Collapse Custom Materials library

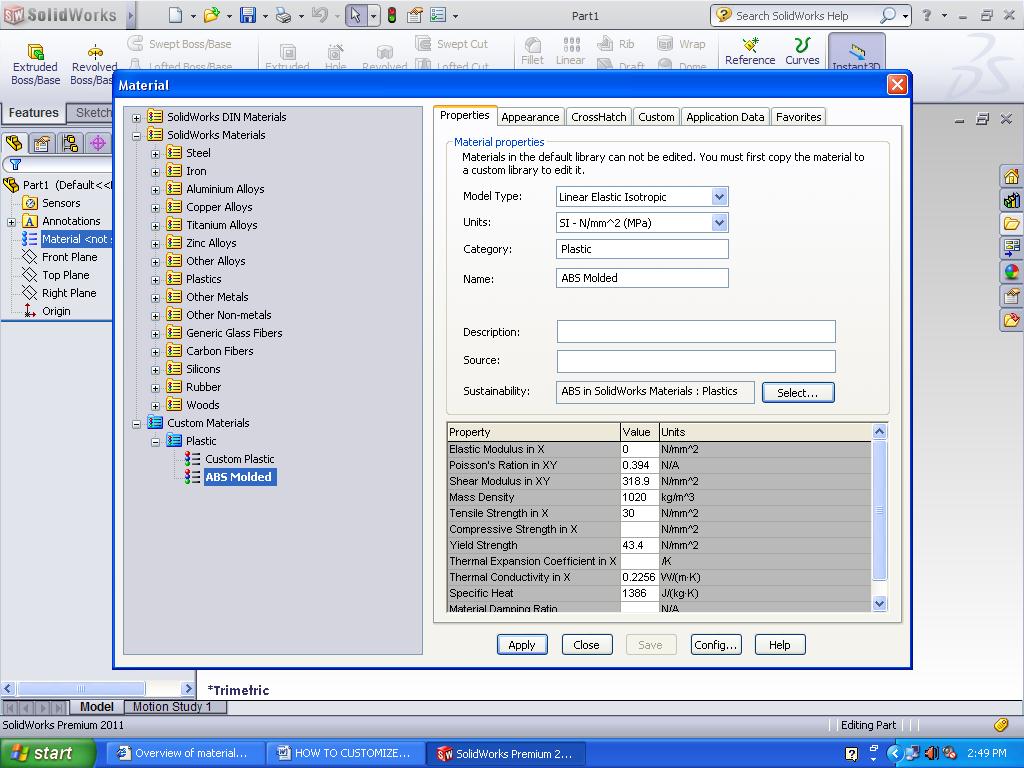(136, 424)
